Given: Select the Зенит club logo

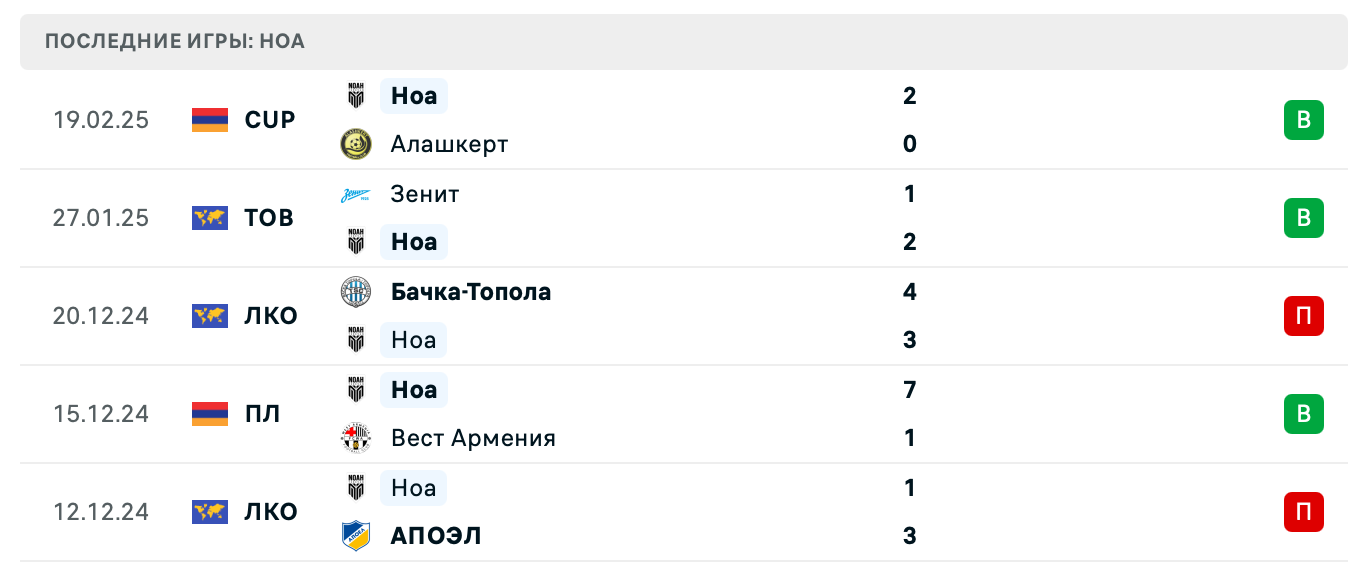Looking at the screenshot, I should 357,194.
